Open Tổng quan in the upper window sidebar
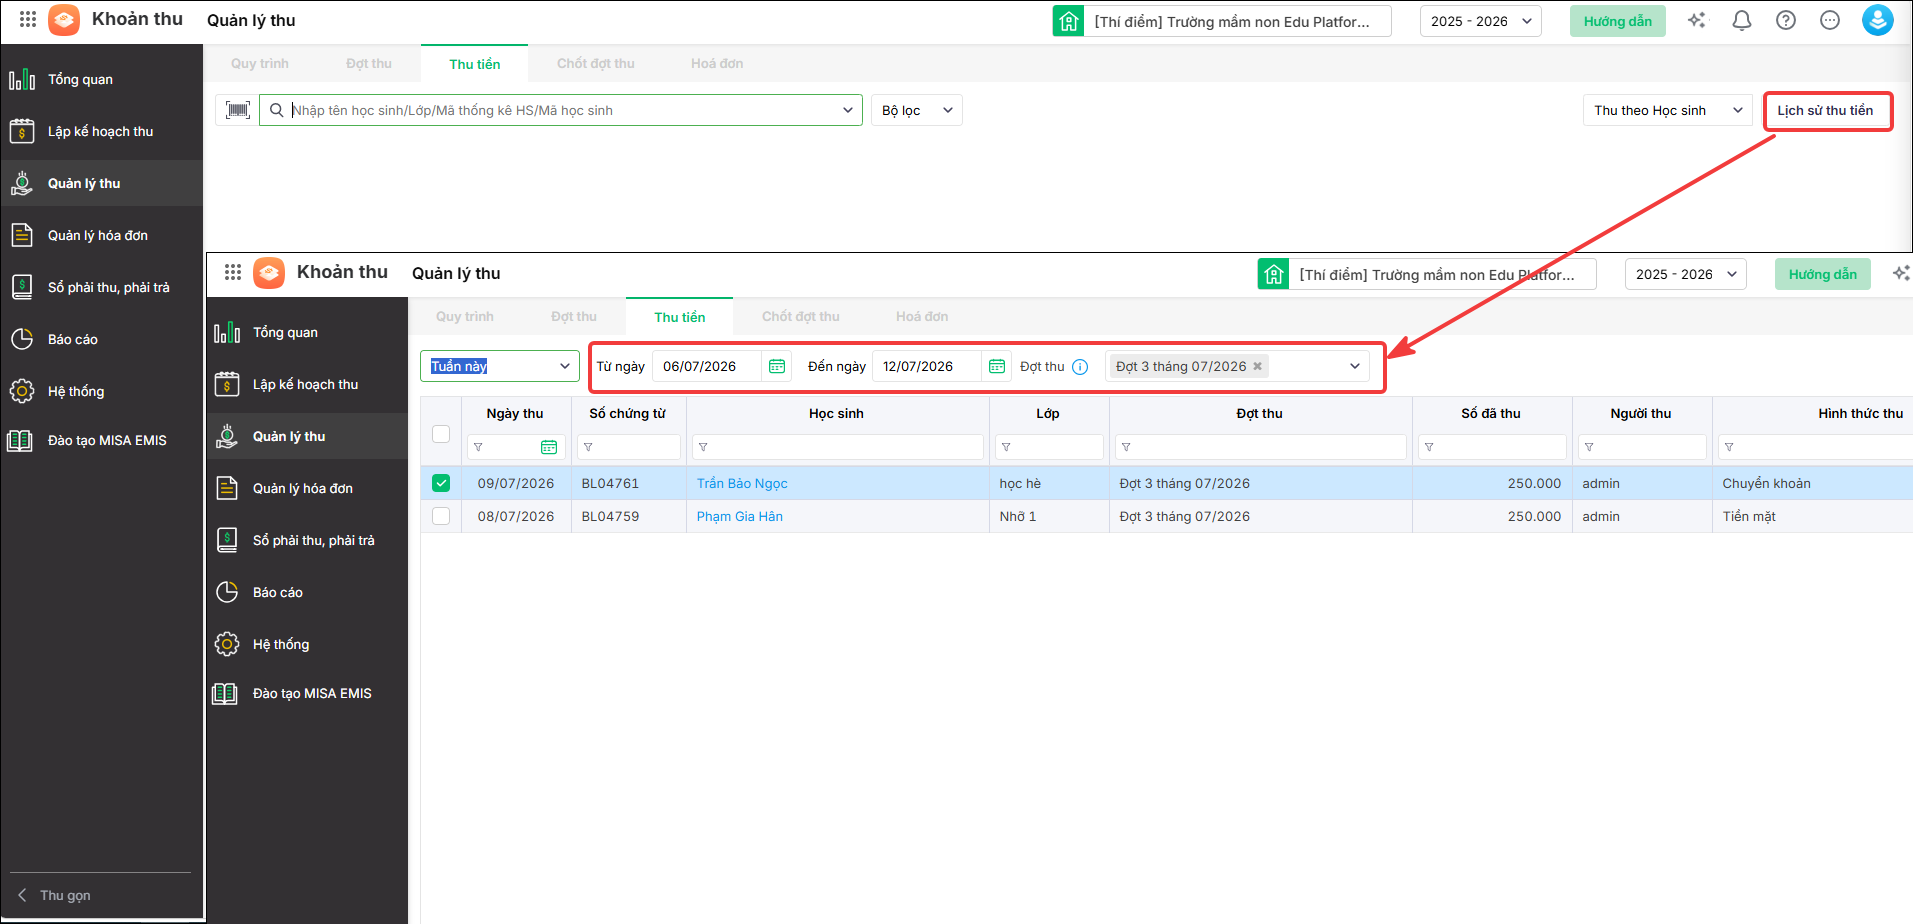 click(x=102, y=79)
